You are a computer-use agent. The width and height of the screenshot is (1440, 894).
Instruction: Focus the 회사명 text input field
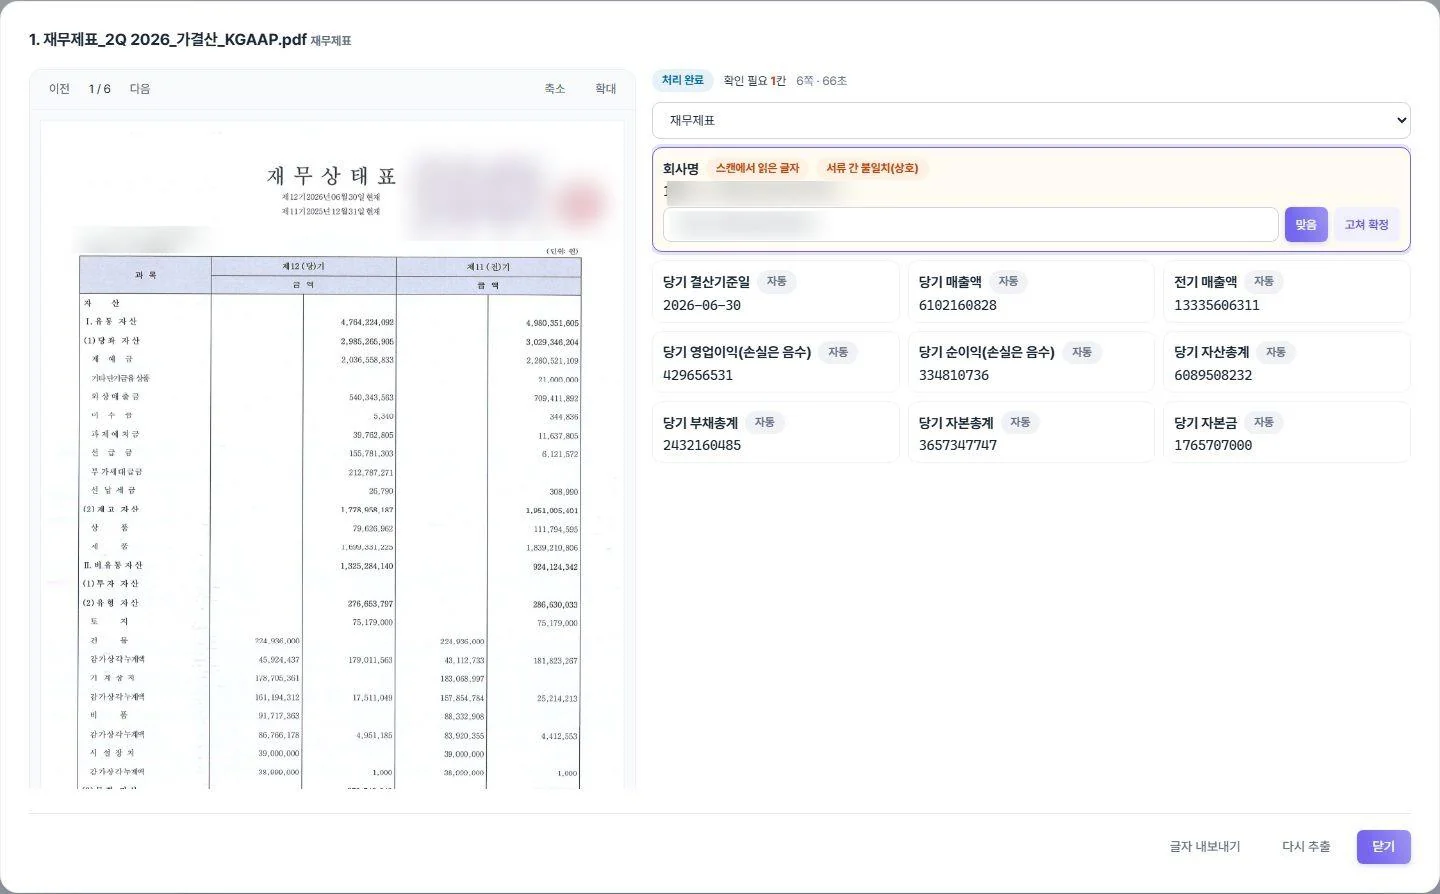click(970, 225)
